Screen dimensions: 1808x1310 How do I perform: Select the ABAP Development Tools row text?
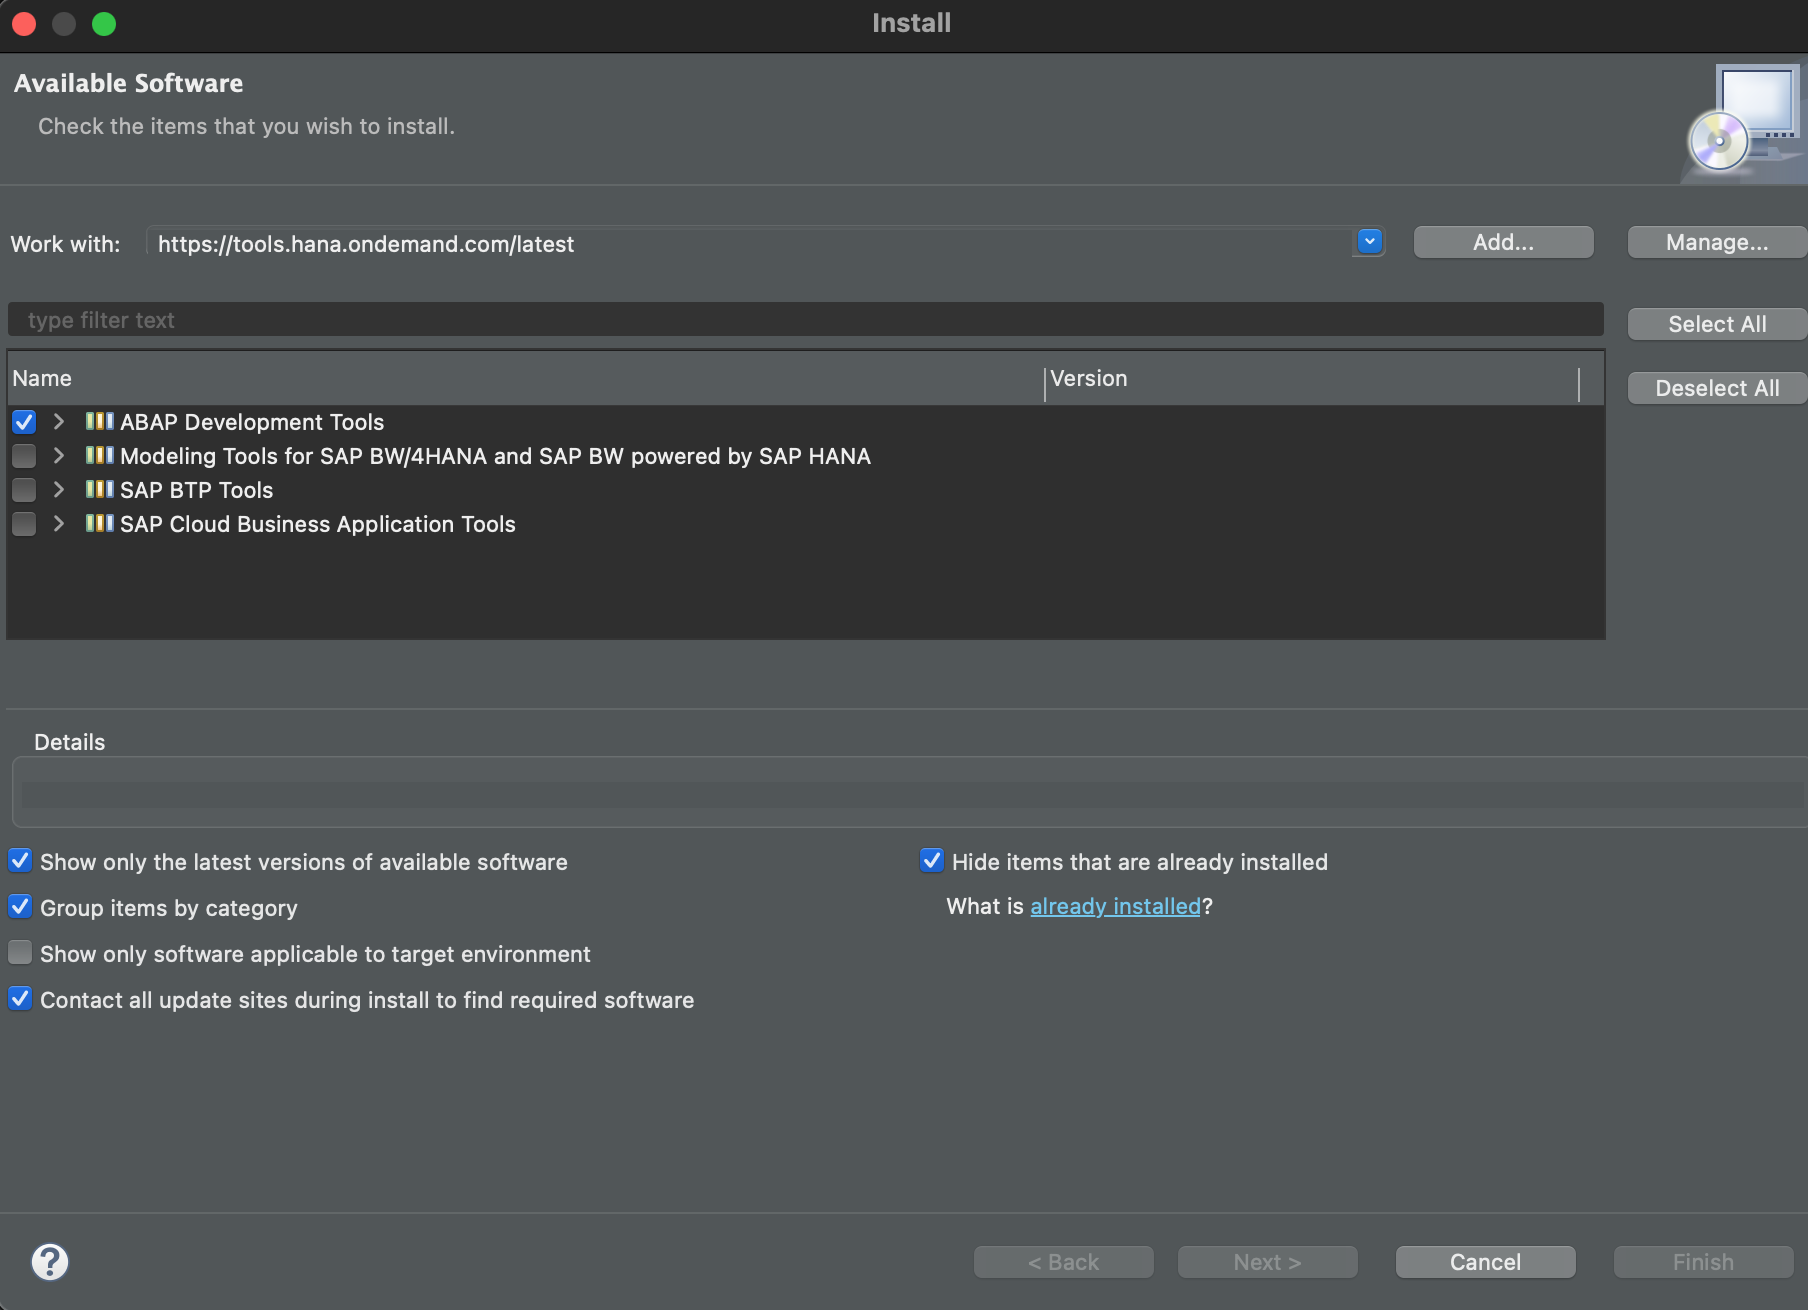[252, 422]
